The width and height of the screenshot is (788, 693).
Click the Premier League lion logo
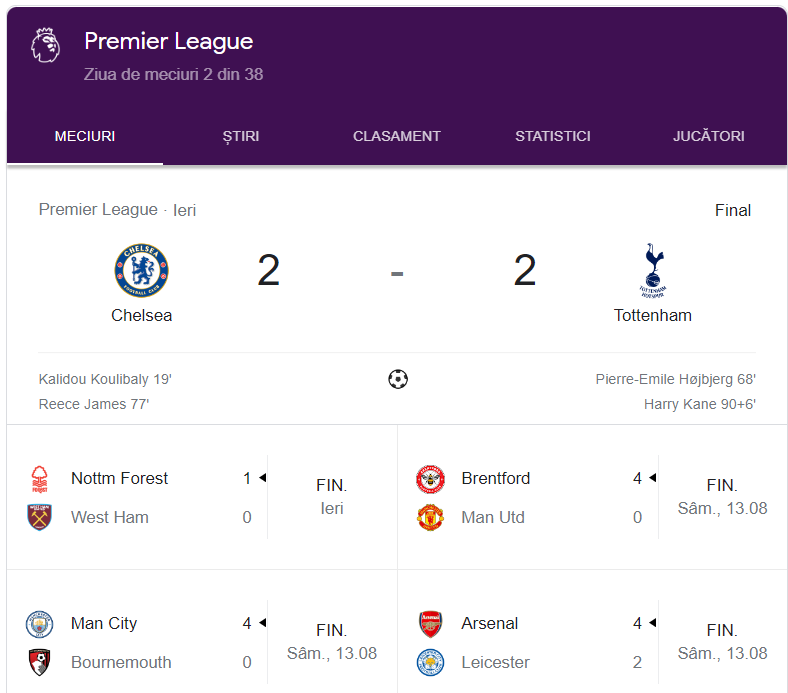point(45,45)
